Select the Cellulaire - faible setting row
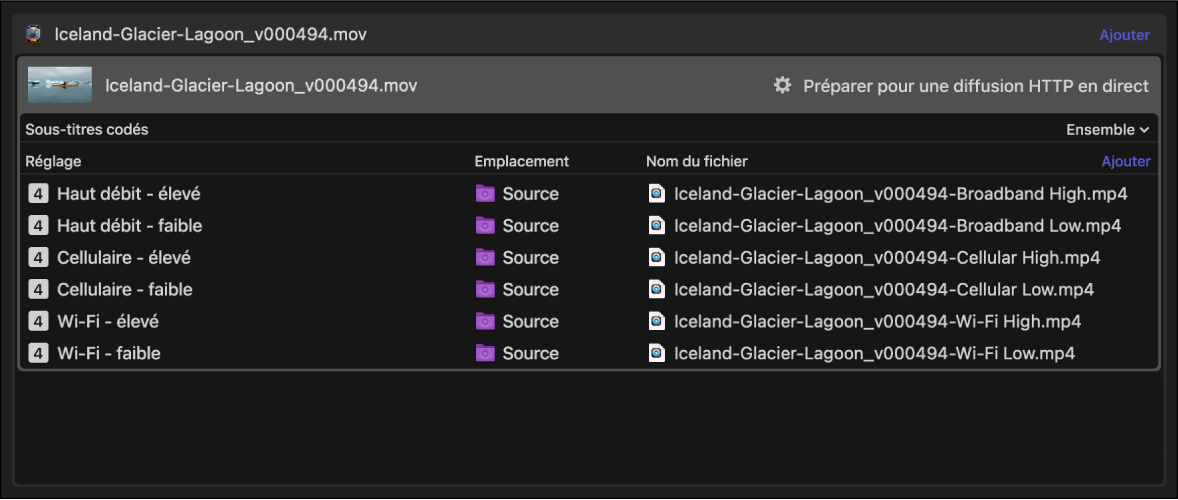This screenshot has height=500, width=1178. tap(124, 290)
